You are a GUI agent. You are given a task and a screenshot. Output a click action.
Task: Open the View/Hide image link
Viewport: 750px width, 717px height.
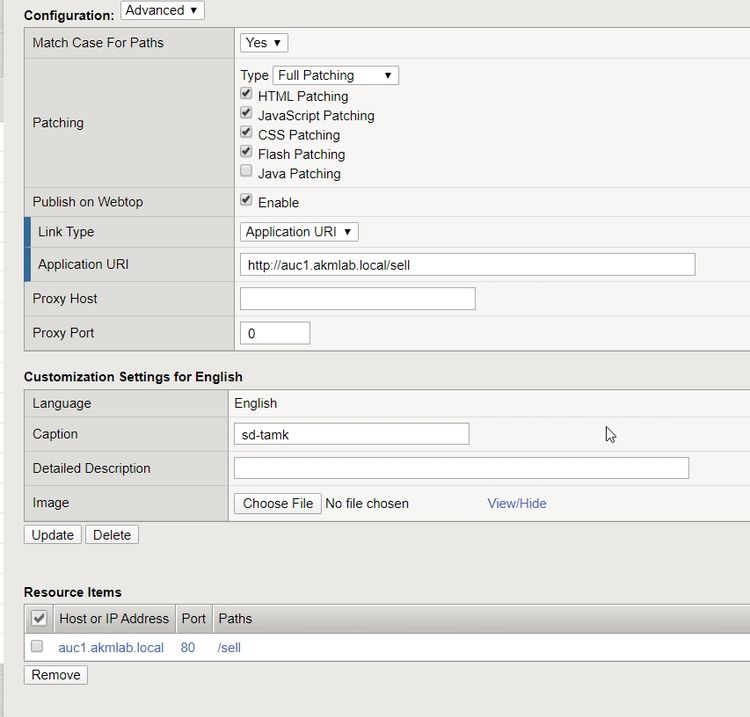517,503
